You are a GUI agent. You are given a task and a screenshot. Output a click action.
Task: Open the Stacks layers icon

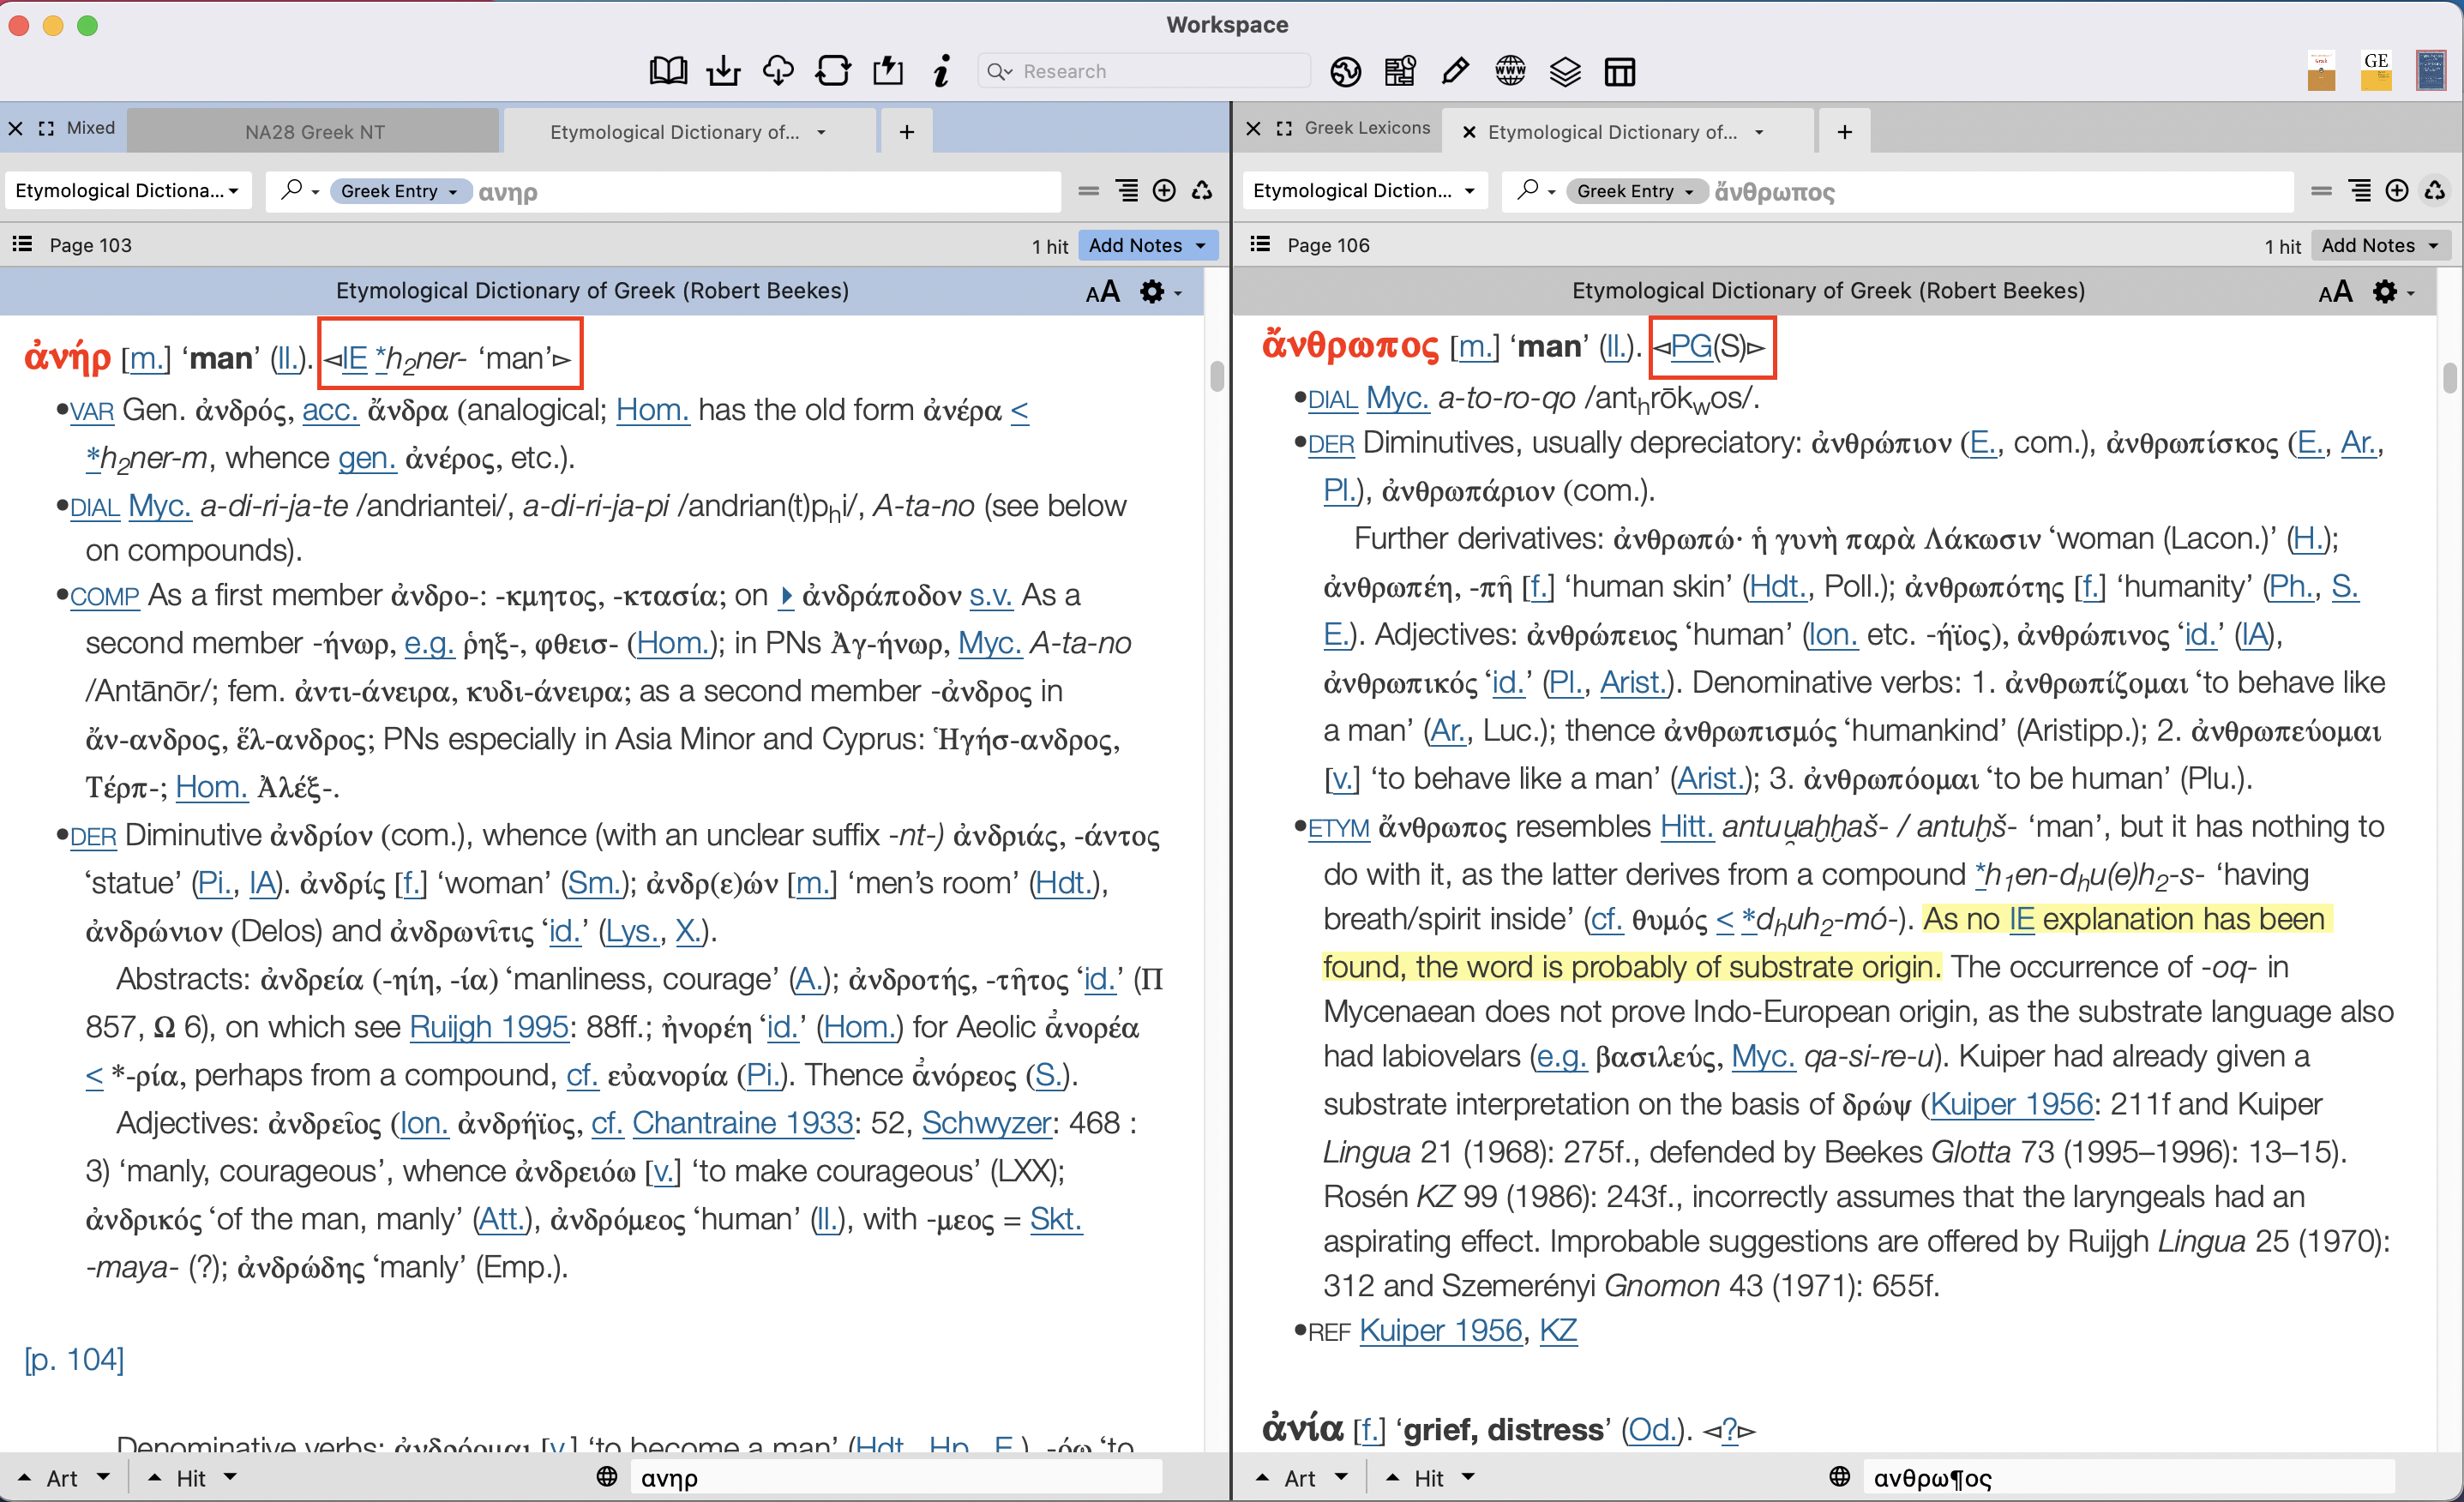tap(1565, 71)
